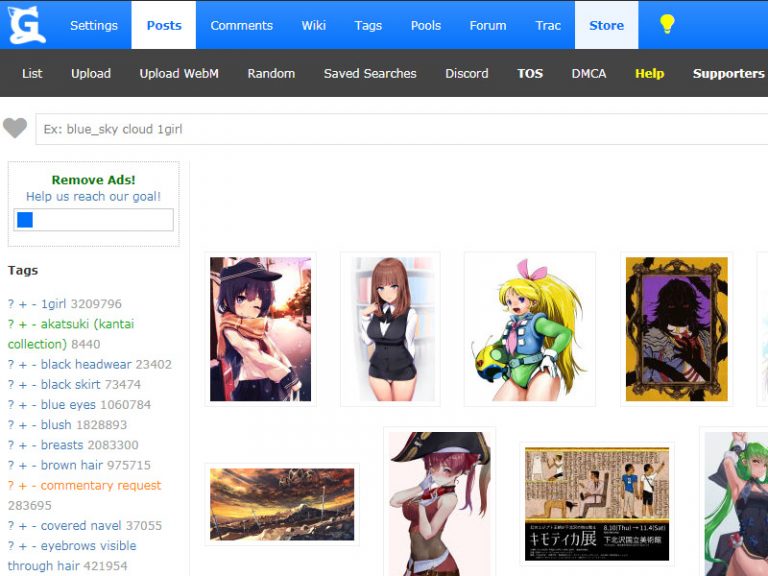Open the yellow Help link
The width and height of the screenshot is (768, 576).
point(649,73)
